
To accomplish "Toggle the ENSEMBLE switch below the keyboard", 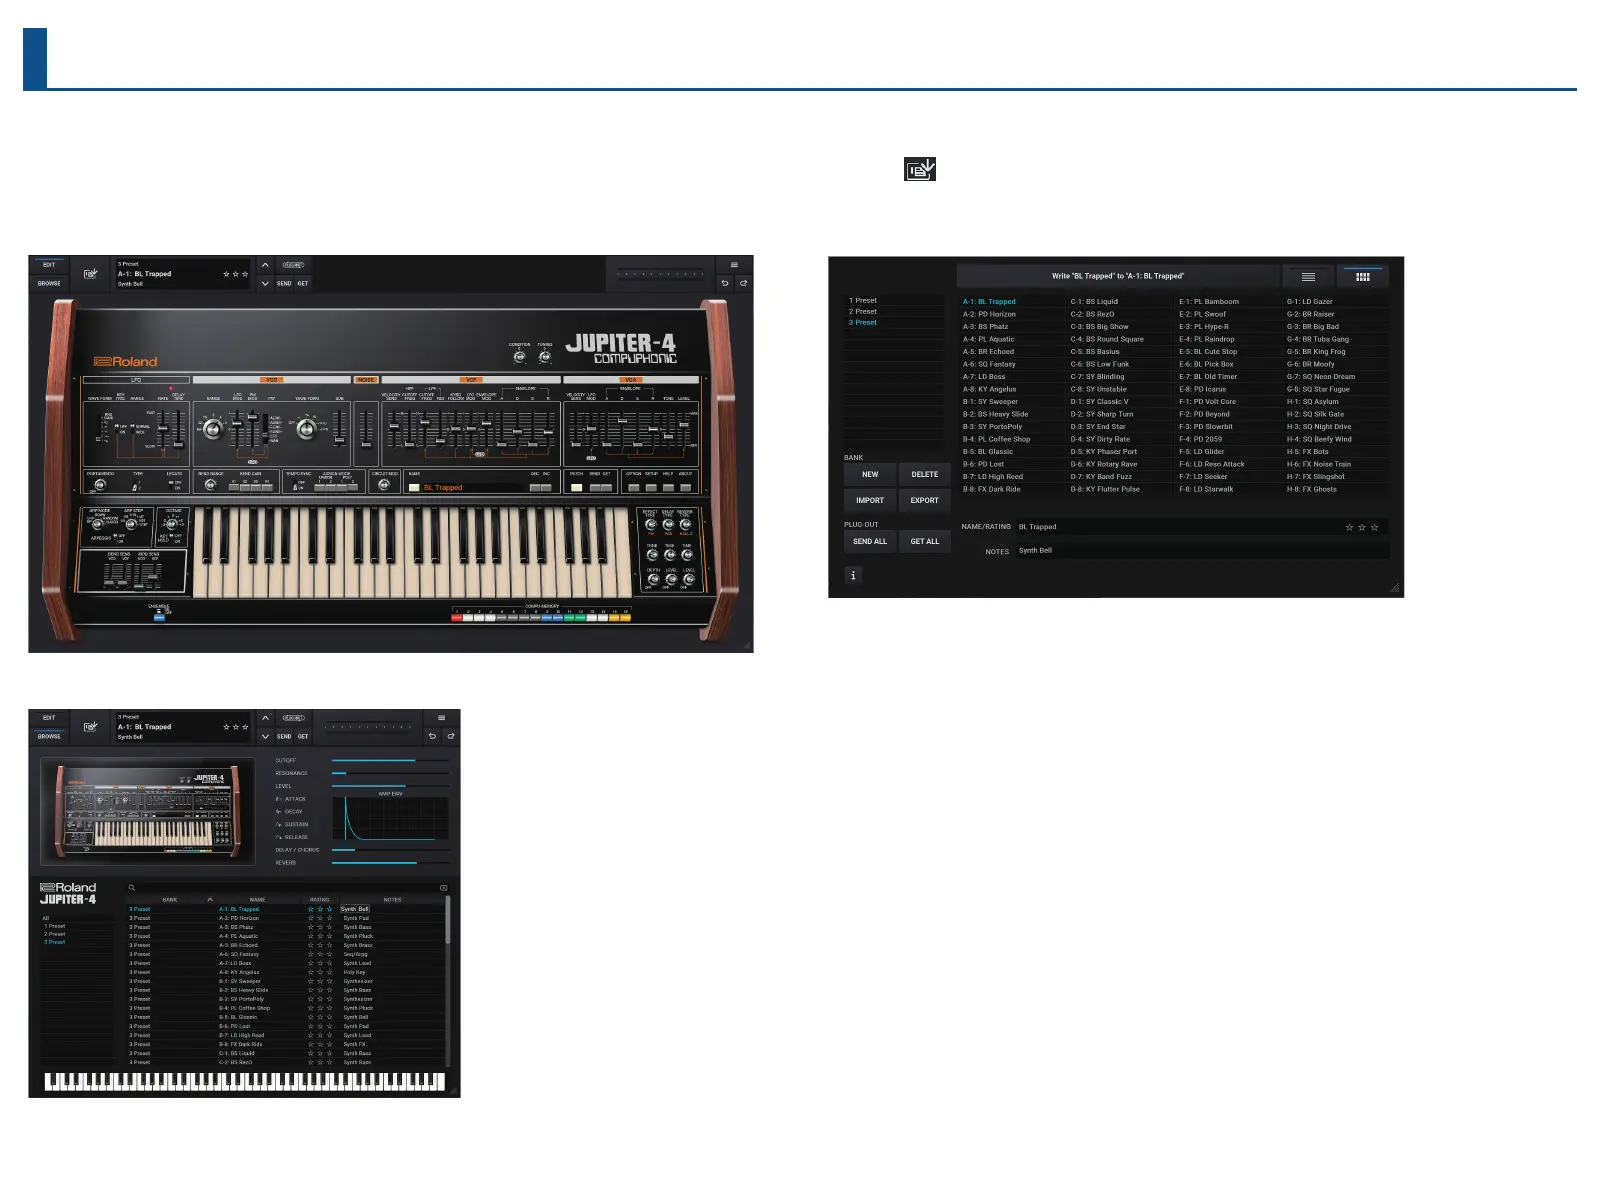I will (x=159, y=617).
